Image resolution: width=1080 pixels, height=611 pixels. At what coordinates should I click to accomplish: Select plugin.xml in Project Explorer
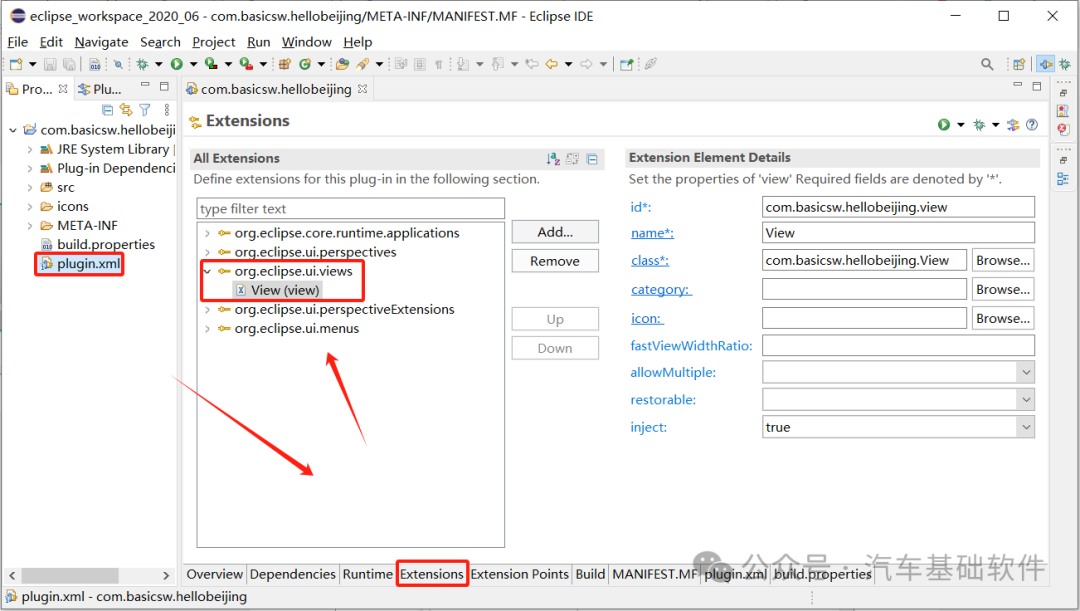coord(88,264)
